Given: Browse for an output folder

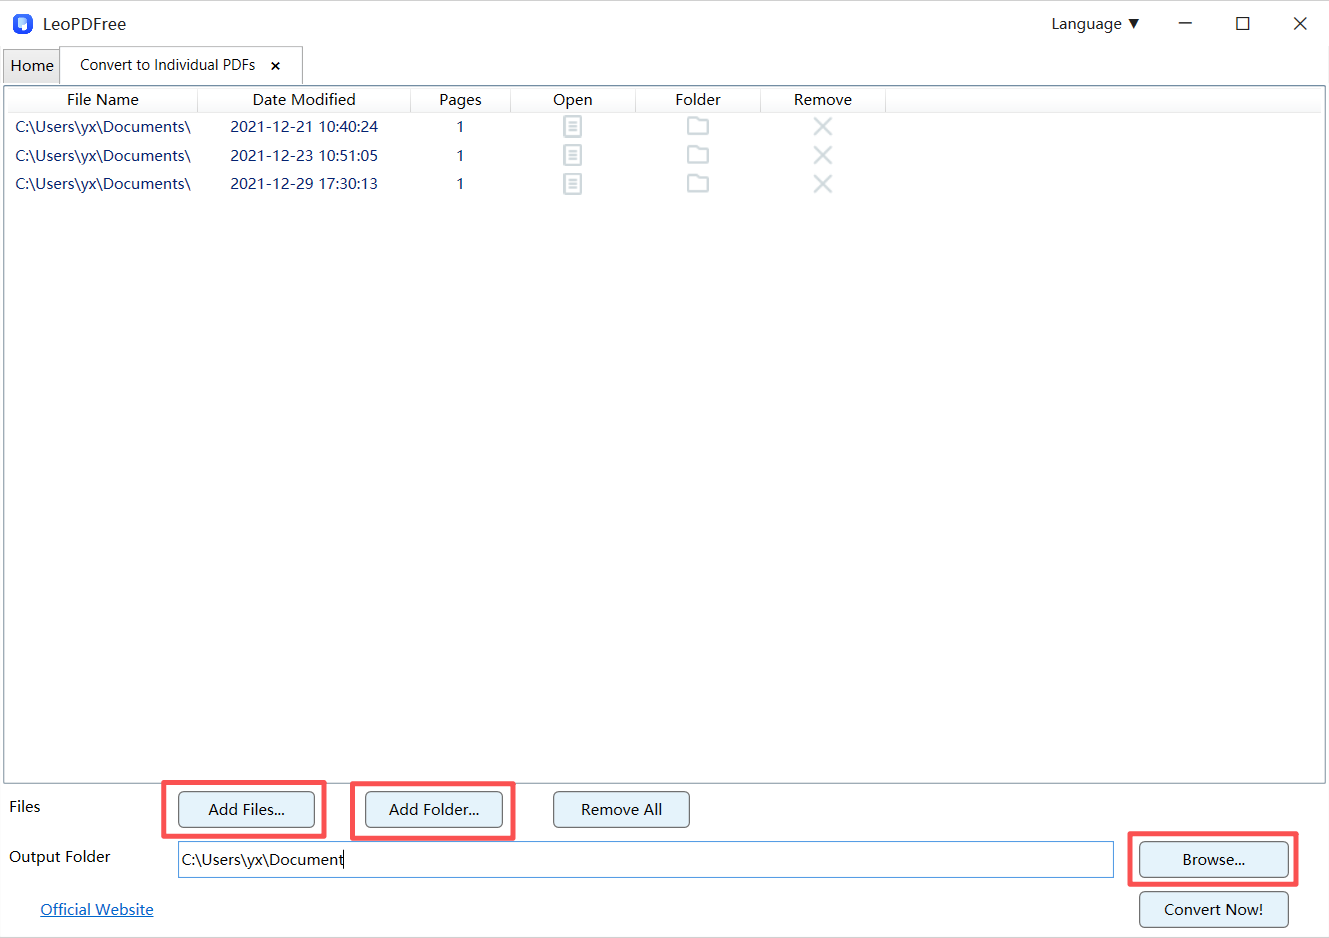Looking at the screenshot, I should pyautogui.click(x=1214, y=860).
